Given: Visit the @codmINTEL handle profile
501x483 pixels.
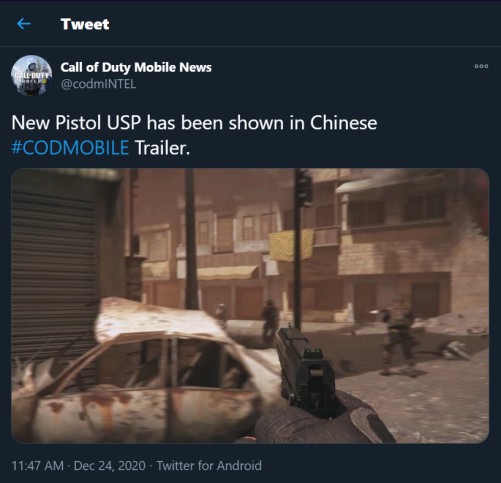Looking at the screenshot, I should click(x=98, y=84).
